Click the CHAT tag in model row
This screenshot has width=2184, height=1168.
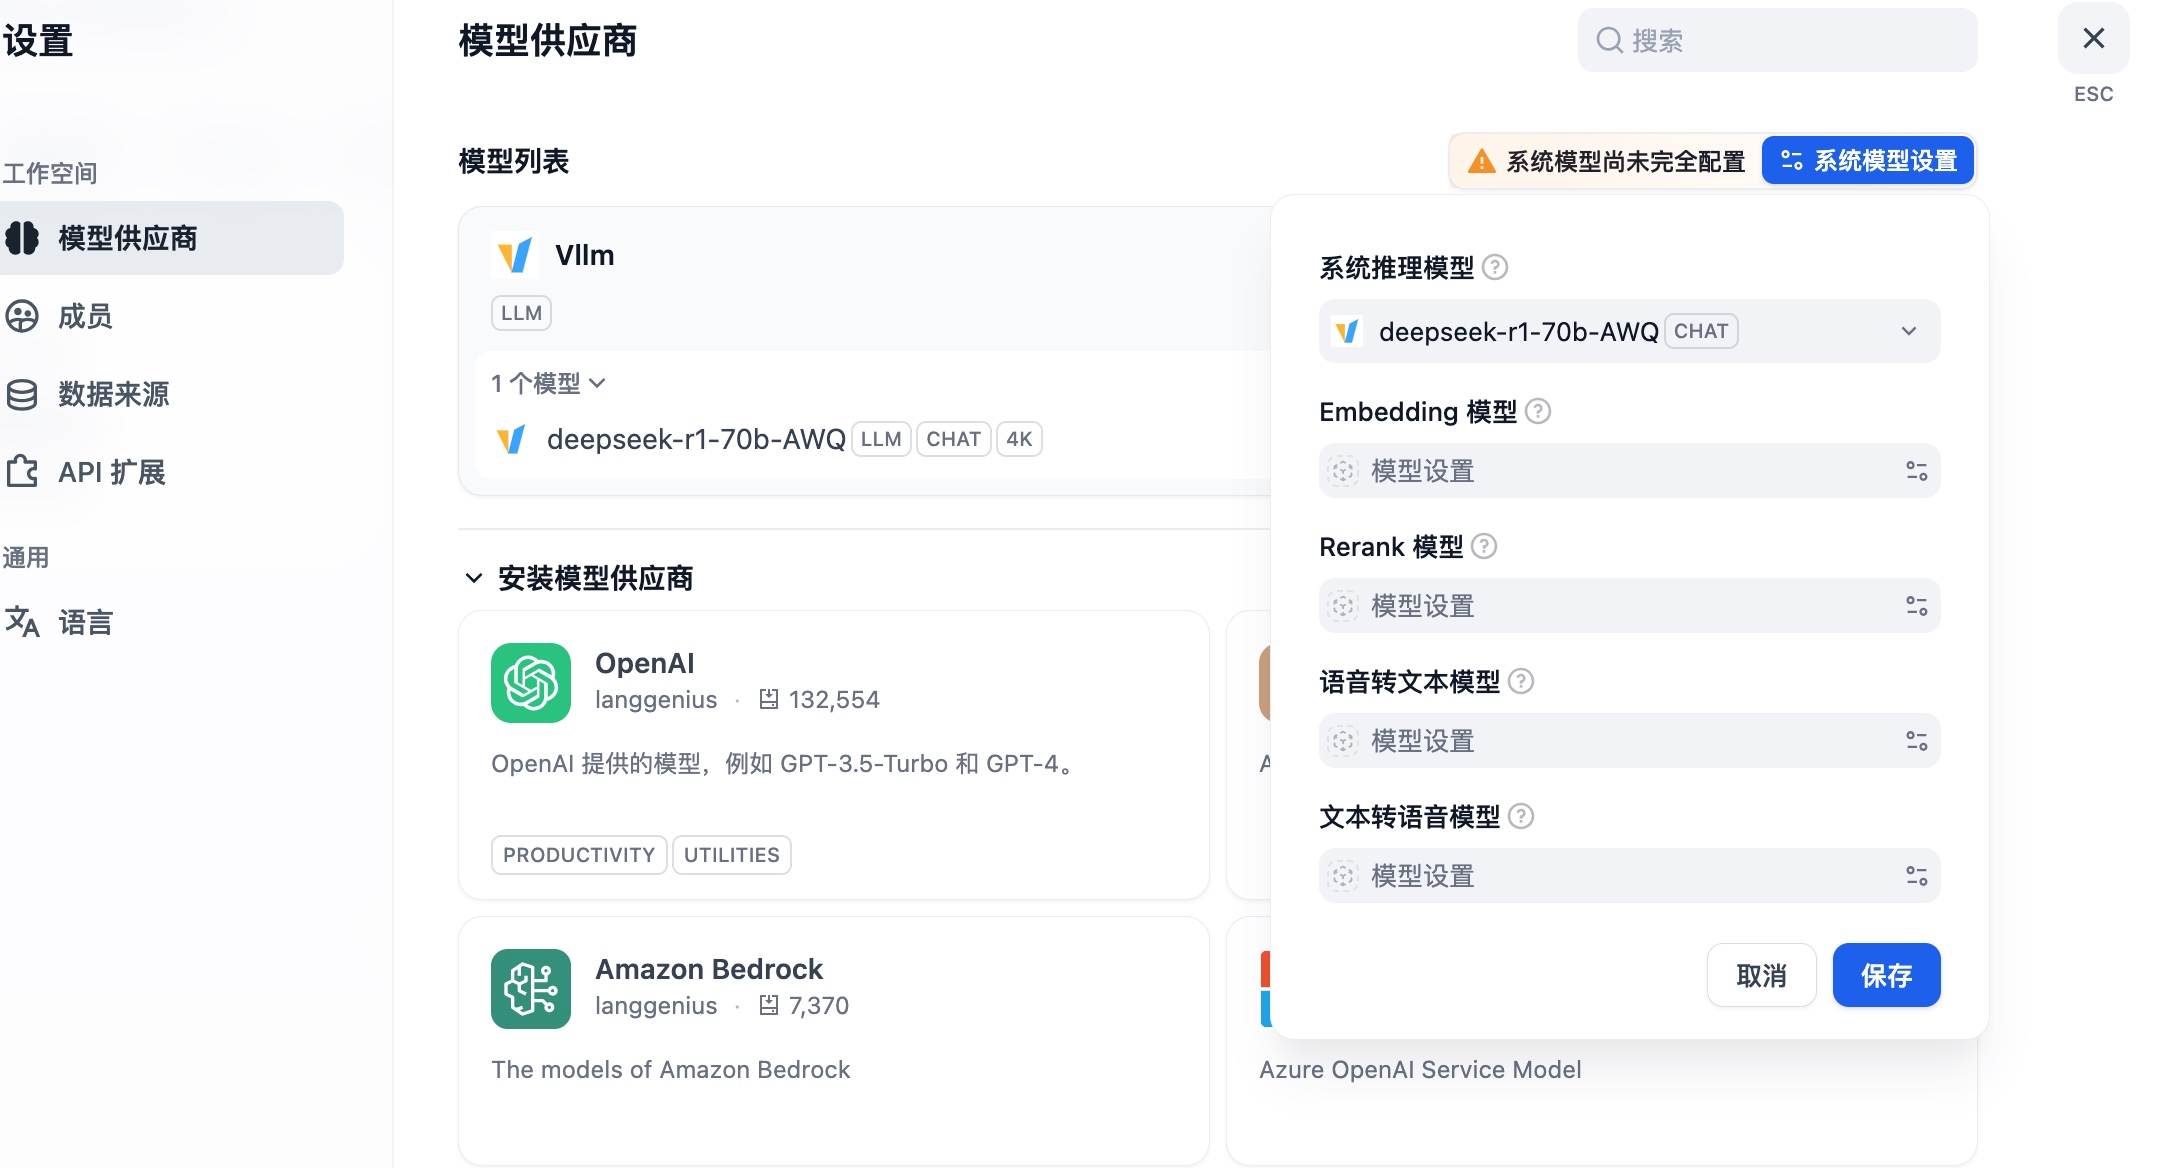953,439
